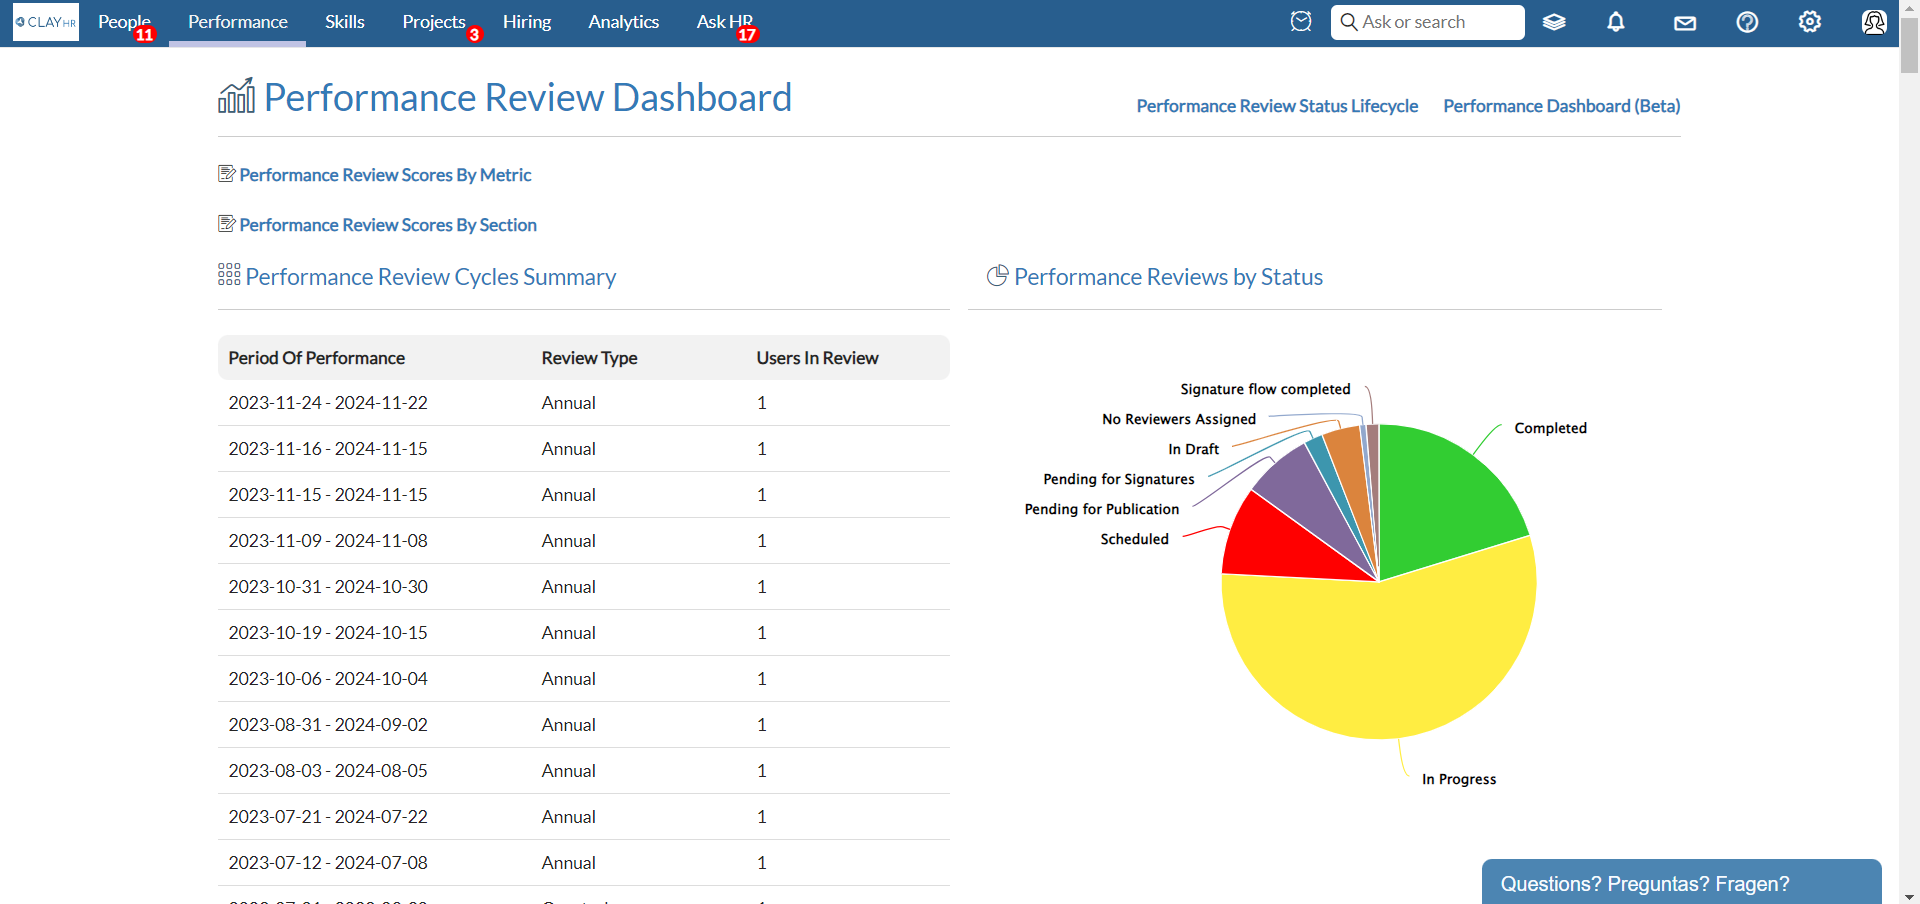This screenshot has height=904, width=1920.
Task: Click period 2023-10-06 - 2024-10-04
Action: tap(328, 679)
